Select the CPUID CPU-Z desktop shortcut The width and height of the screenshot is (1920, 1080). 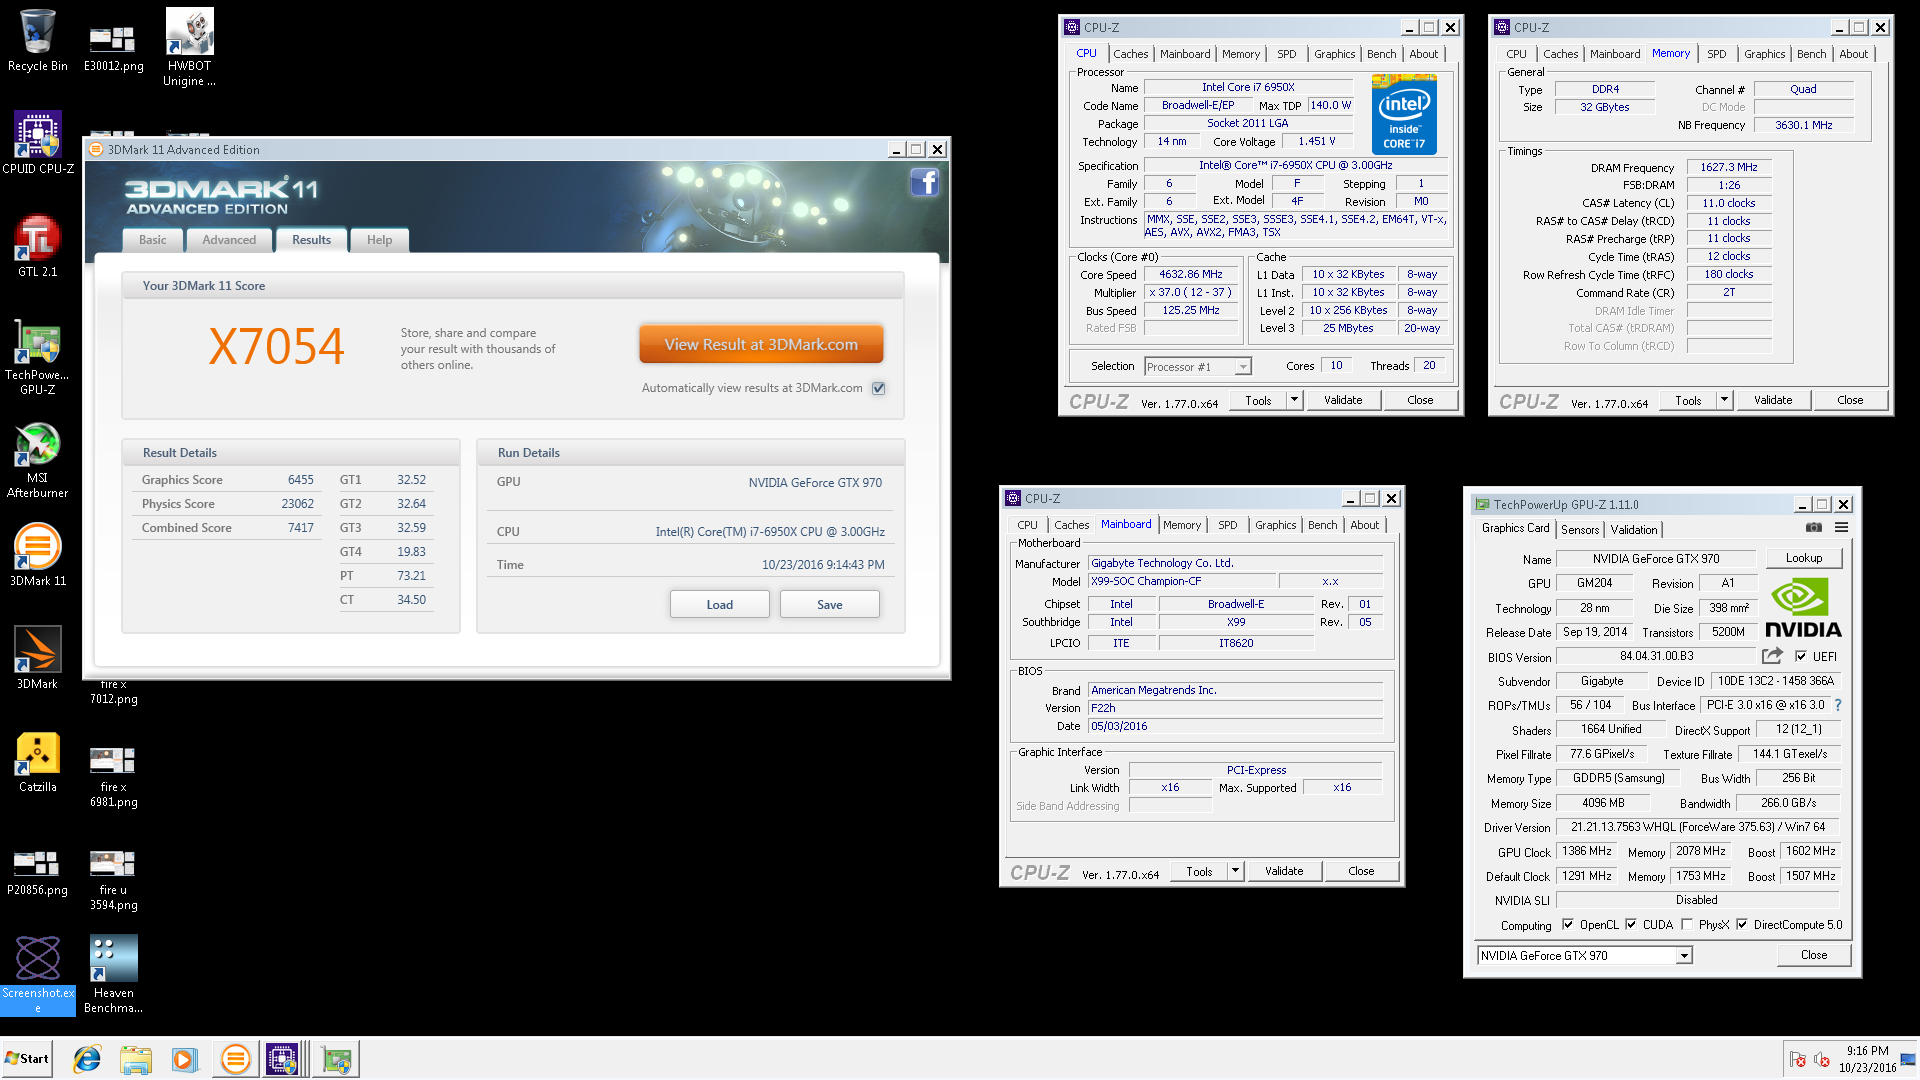pos(38,142)
